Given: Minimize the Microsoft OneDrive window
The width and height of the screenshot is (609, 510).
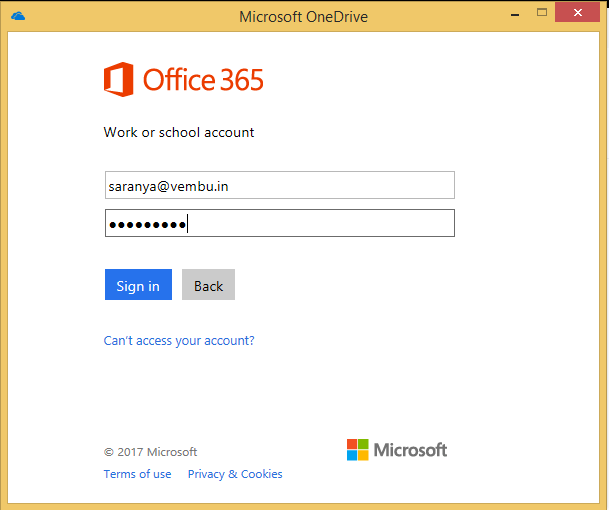Looking at the screenshot, I should (515, 15).
